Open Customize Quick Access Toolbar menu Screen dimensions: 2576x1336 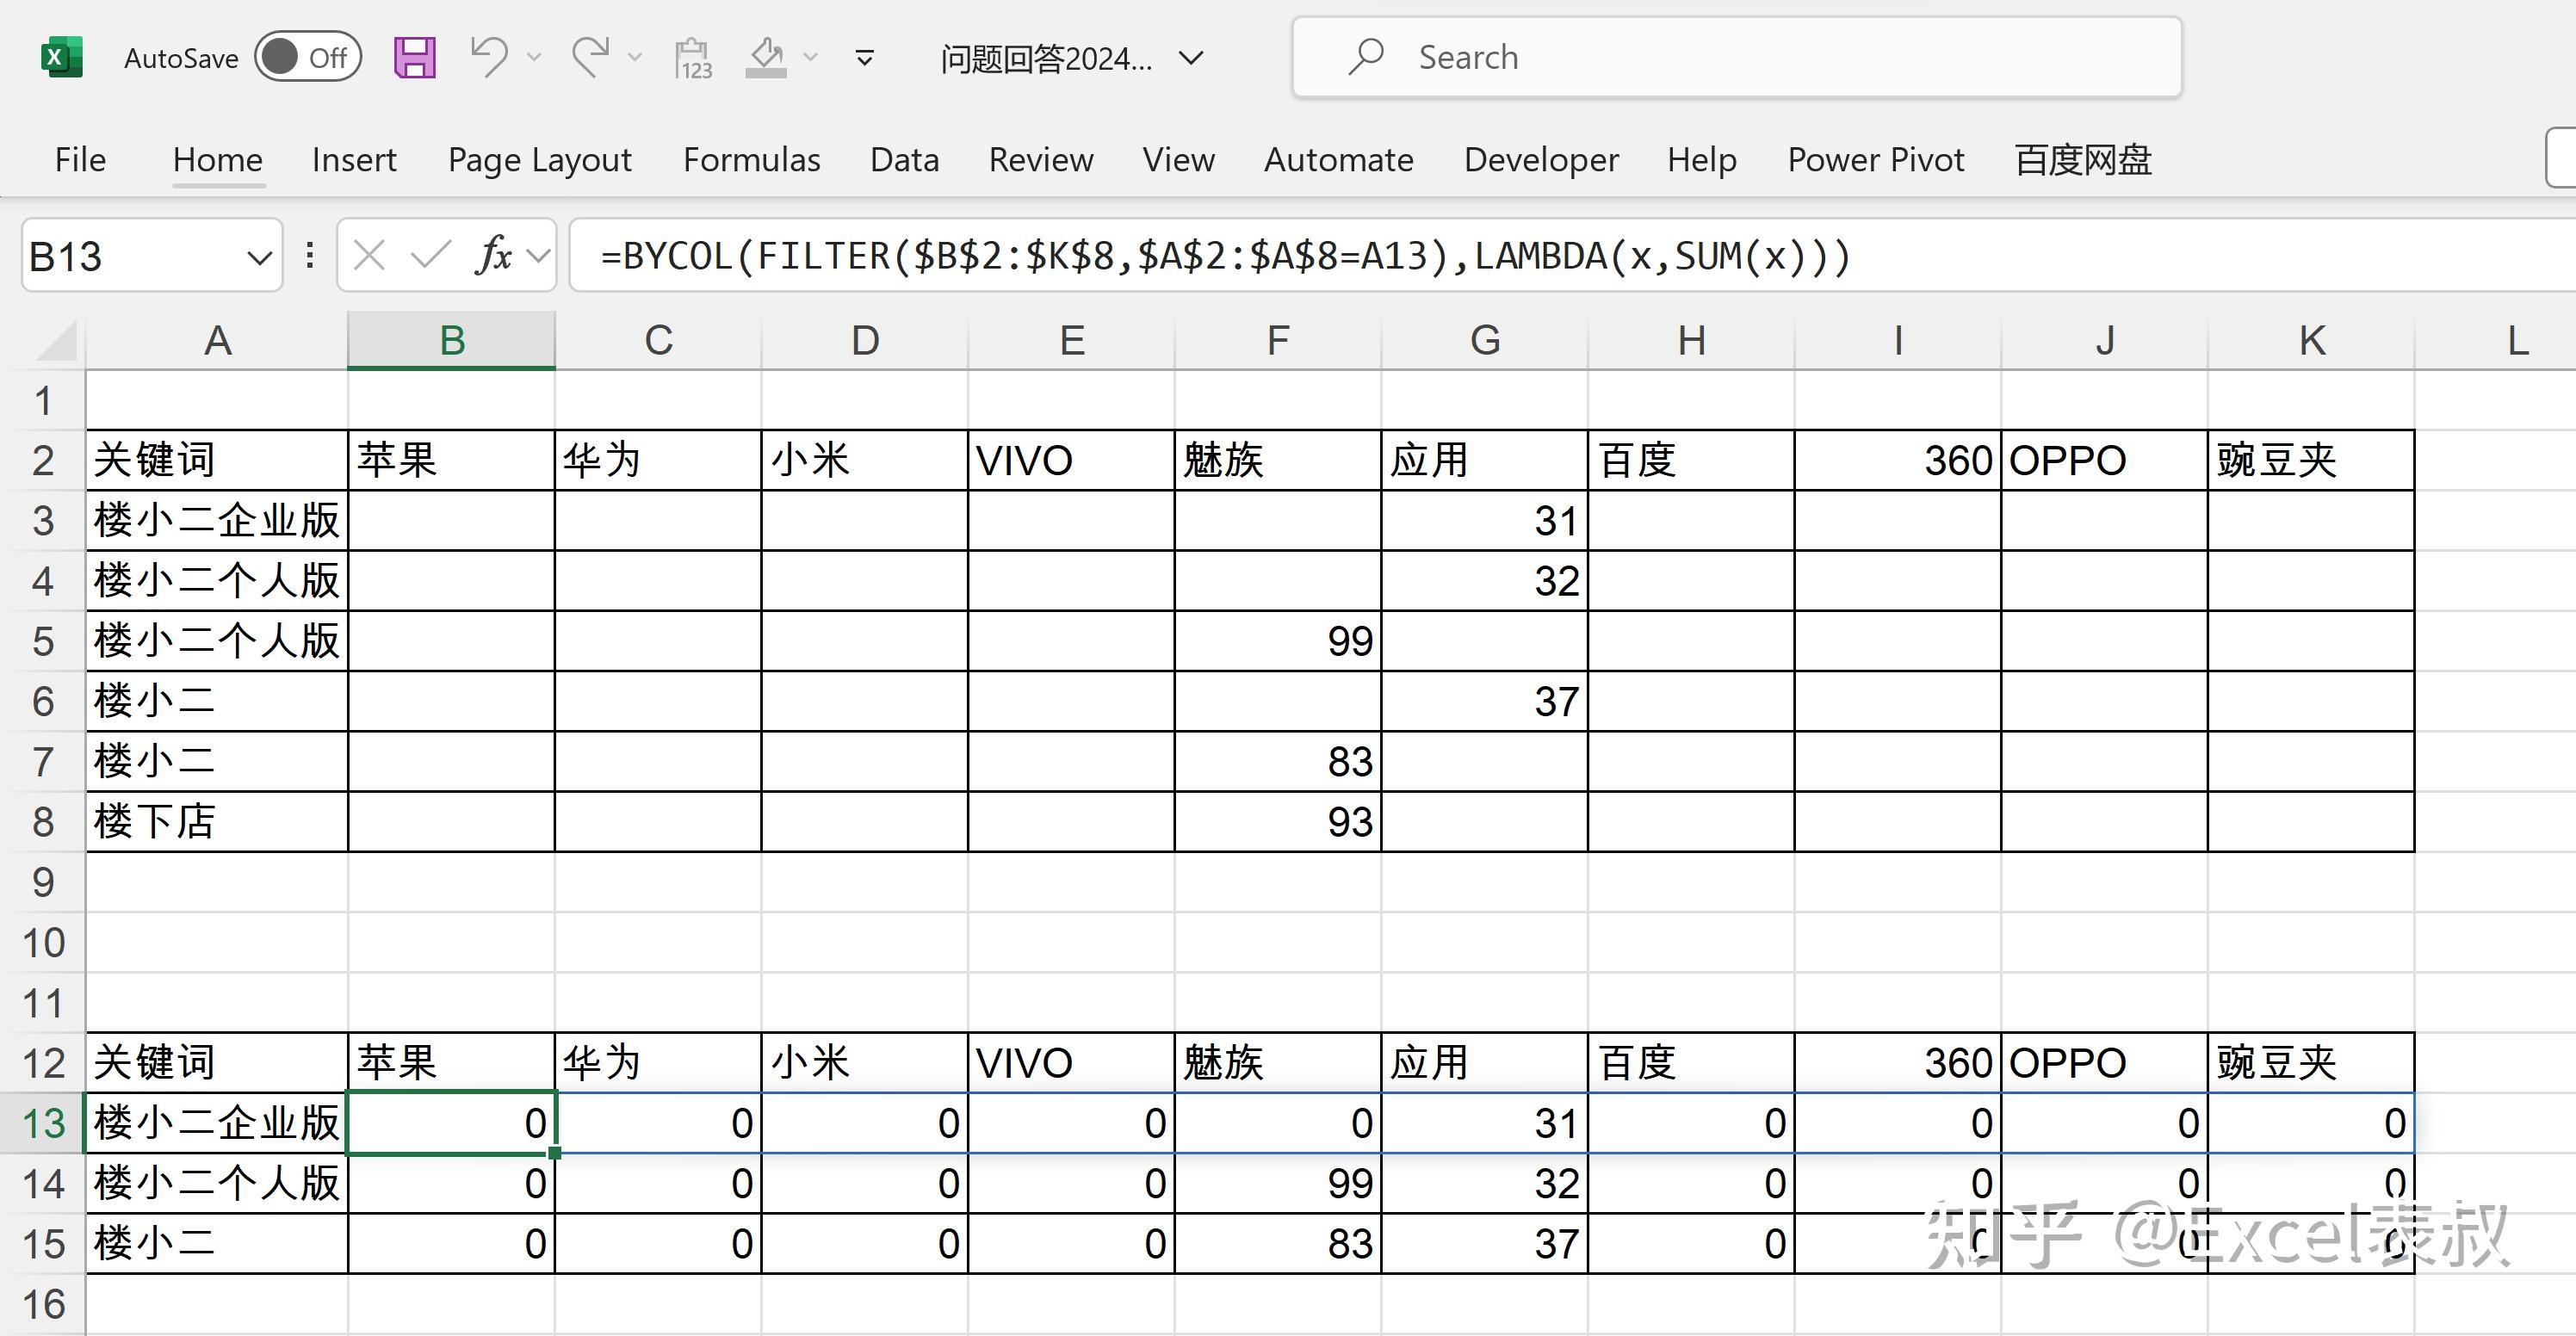[865, 58]
